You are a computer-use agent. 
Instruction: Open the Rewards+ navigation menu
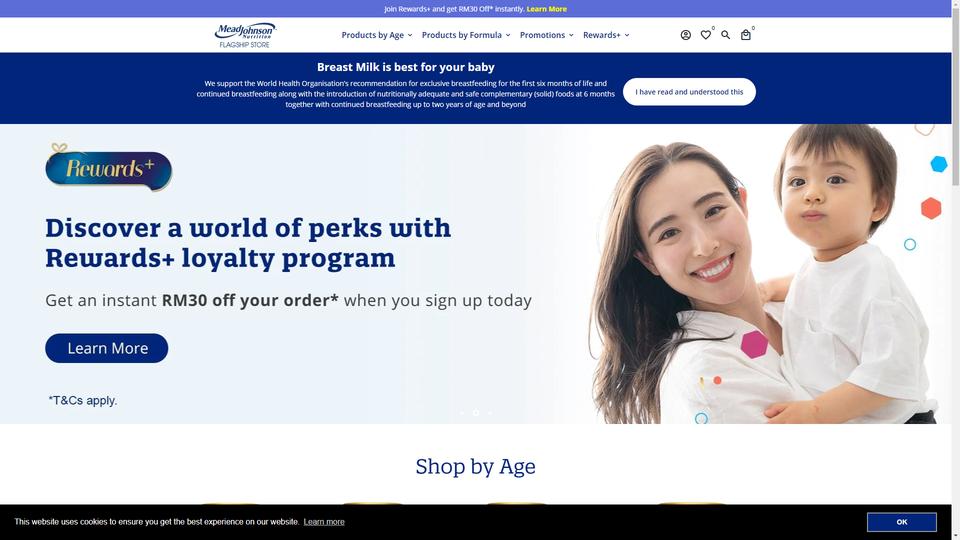point(606,35)
